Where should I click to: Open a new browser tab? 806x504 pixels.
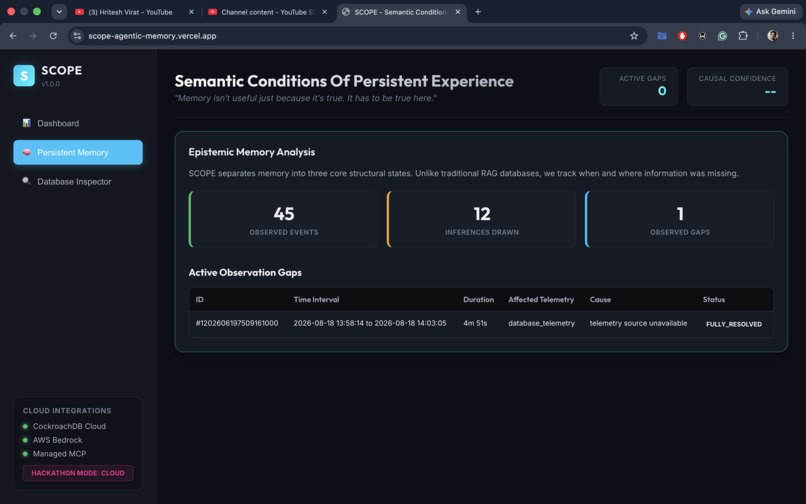478,12
